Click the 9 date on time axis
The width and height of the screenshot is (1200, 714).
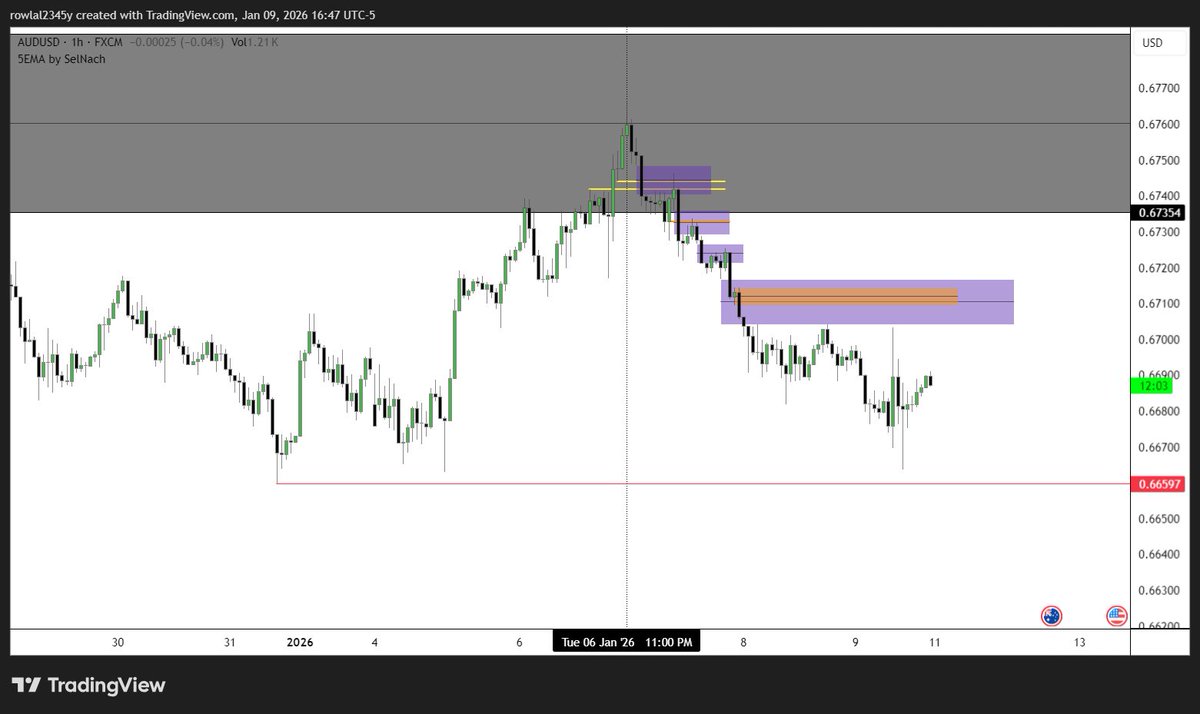coord(856,643)
